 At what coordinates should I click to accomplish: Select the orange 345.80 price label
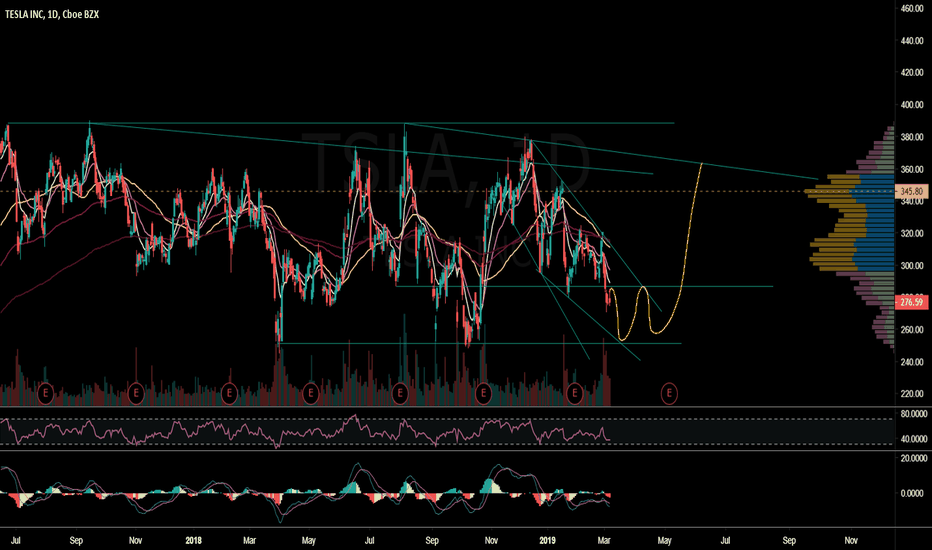[911, 191]
